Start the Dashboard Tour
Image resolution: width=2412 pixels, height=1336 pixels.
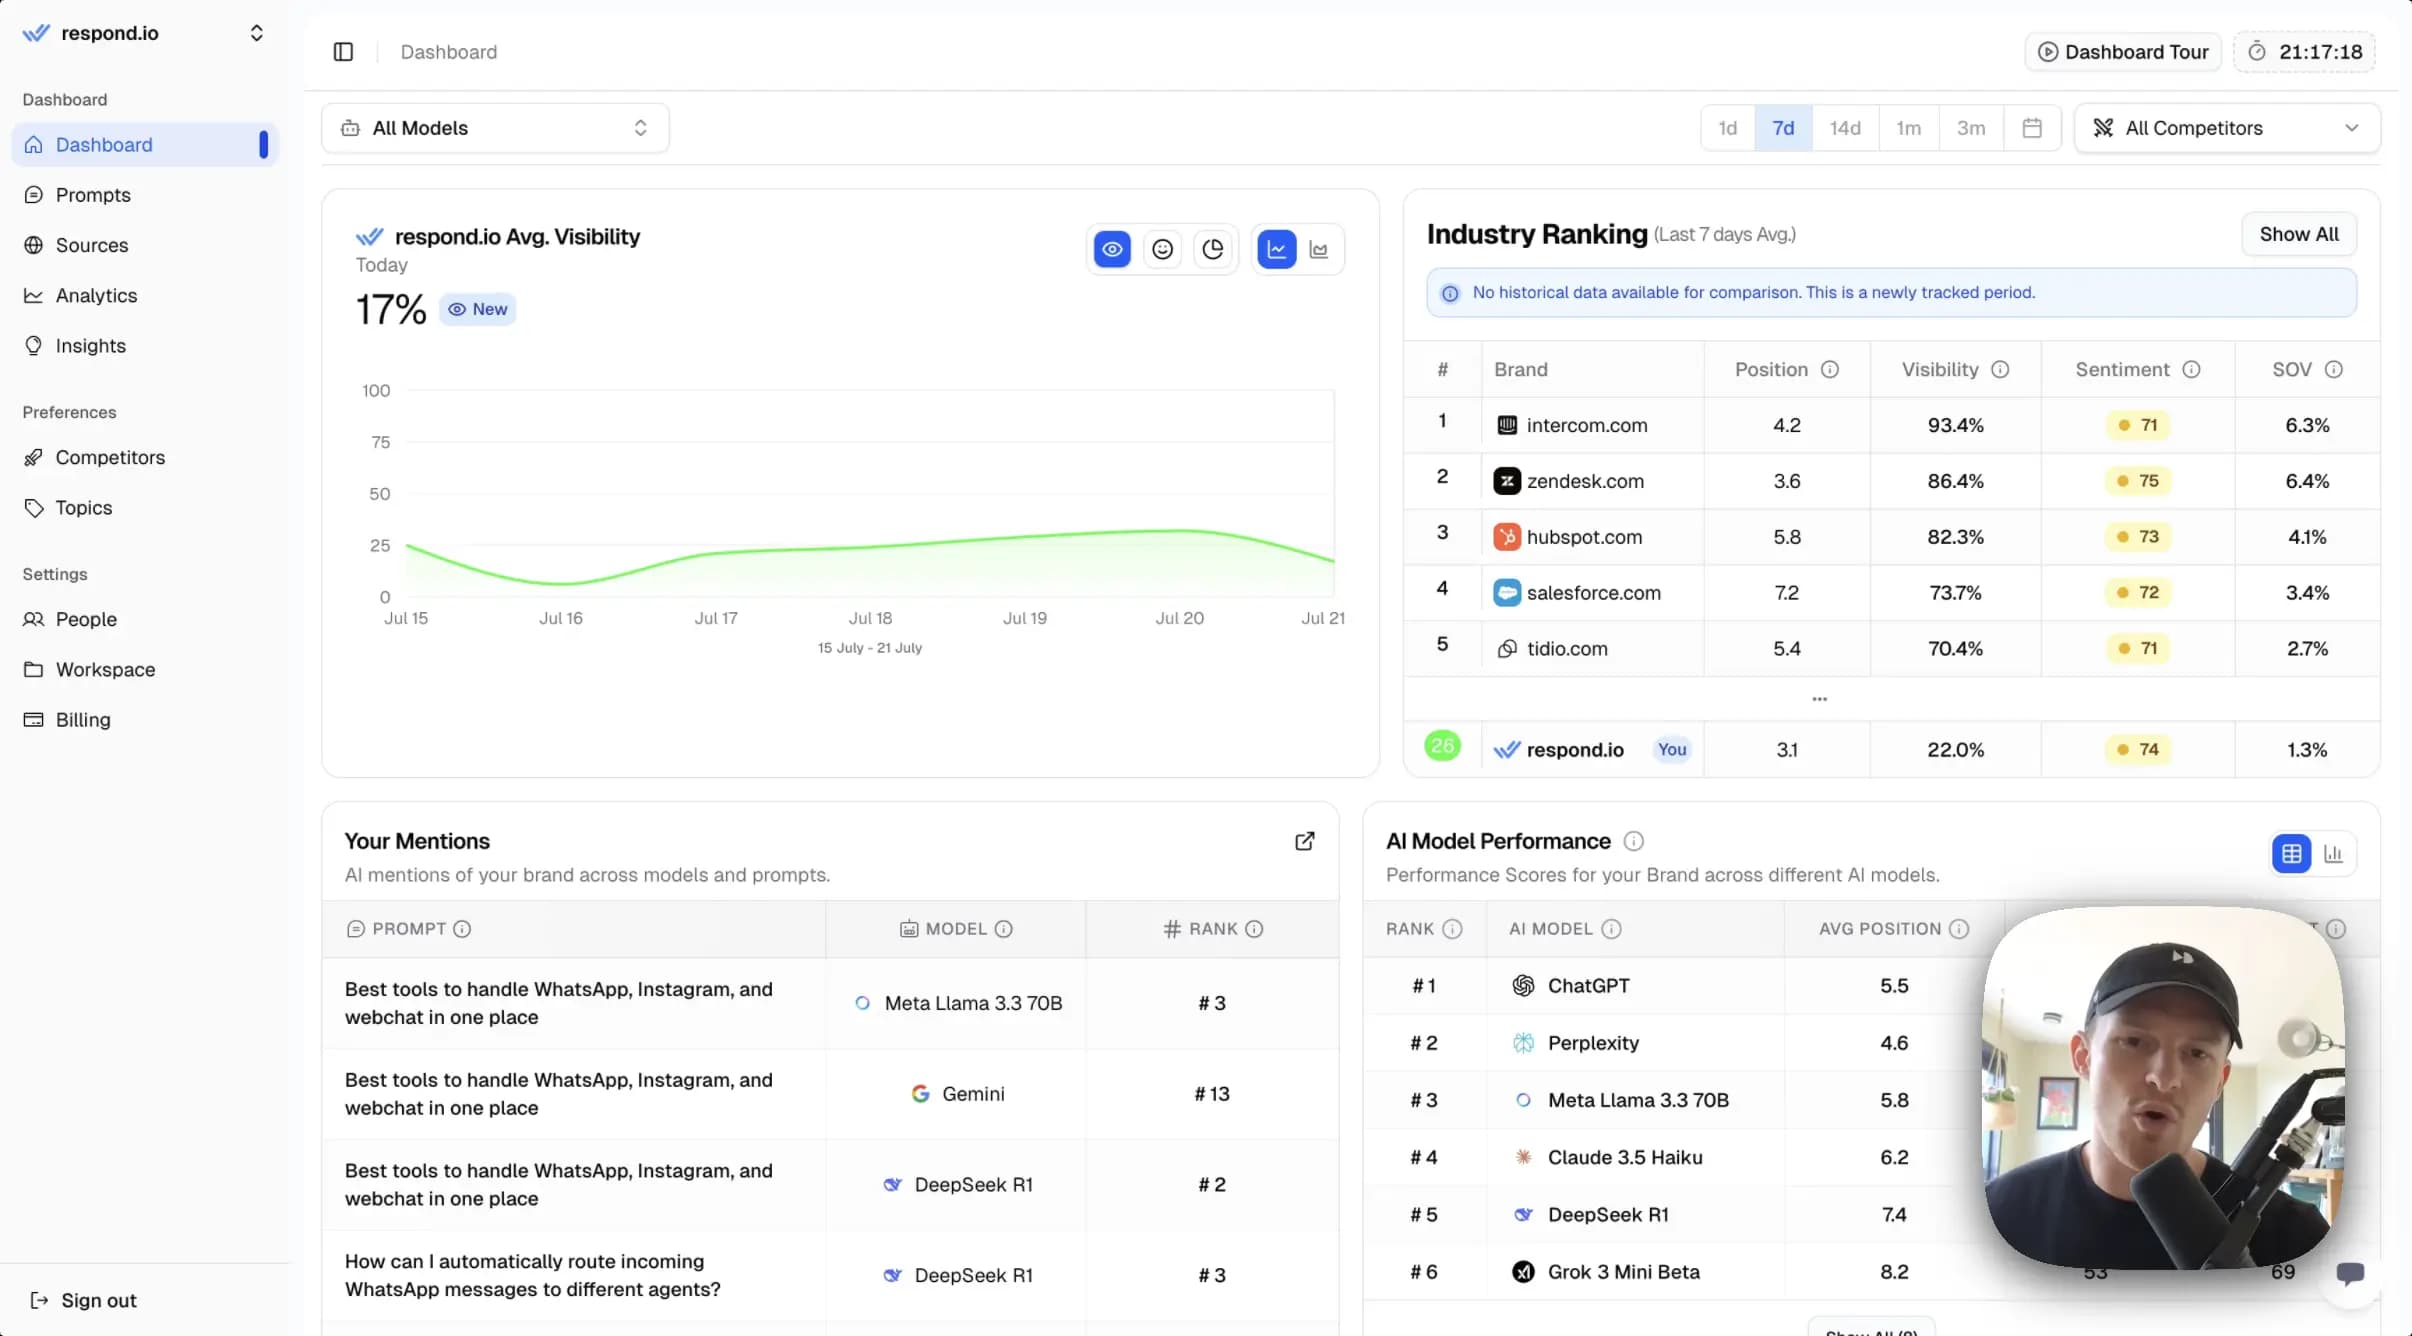pos(2122,51)
